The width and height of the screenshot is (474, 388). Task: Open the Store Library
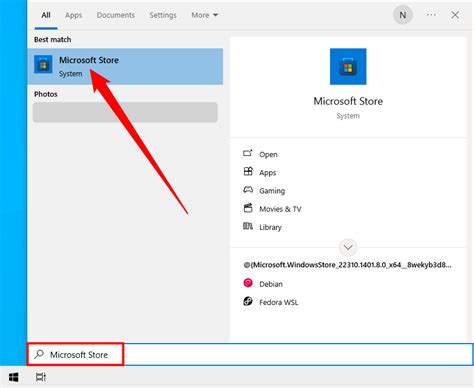tap(270, 227)
